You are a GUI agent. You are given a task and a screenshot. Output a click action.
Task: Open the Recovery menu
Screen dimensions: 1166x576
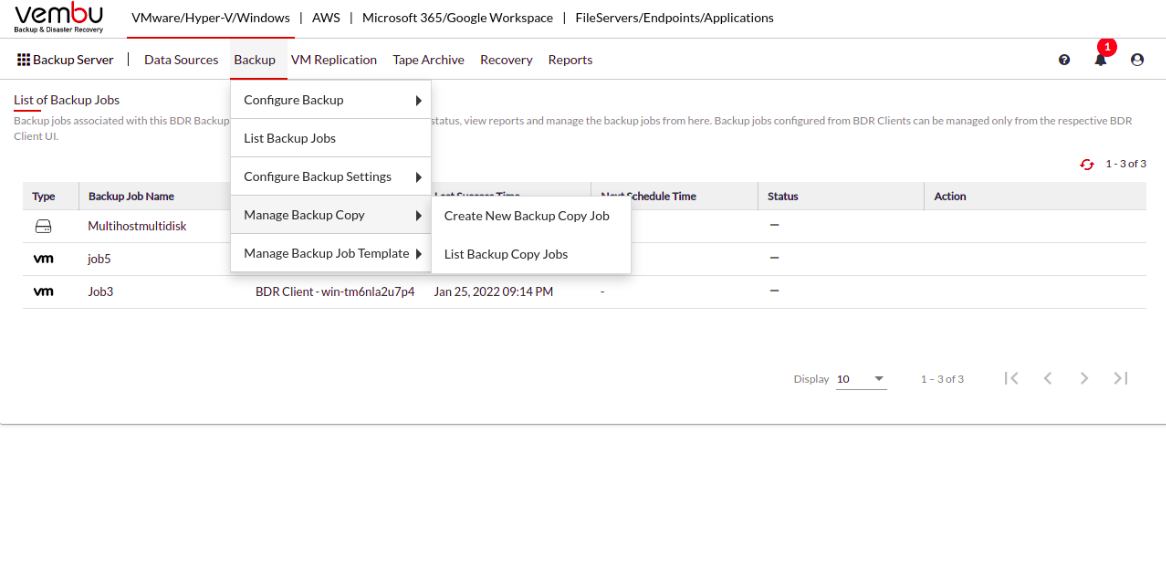[x=506, y=59]
